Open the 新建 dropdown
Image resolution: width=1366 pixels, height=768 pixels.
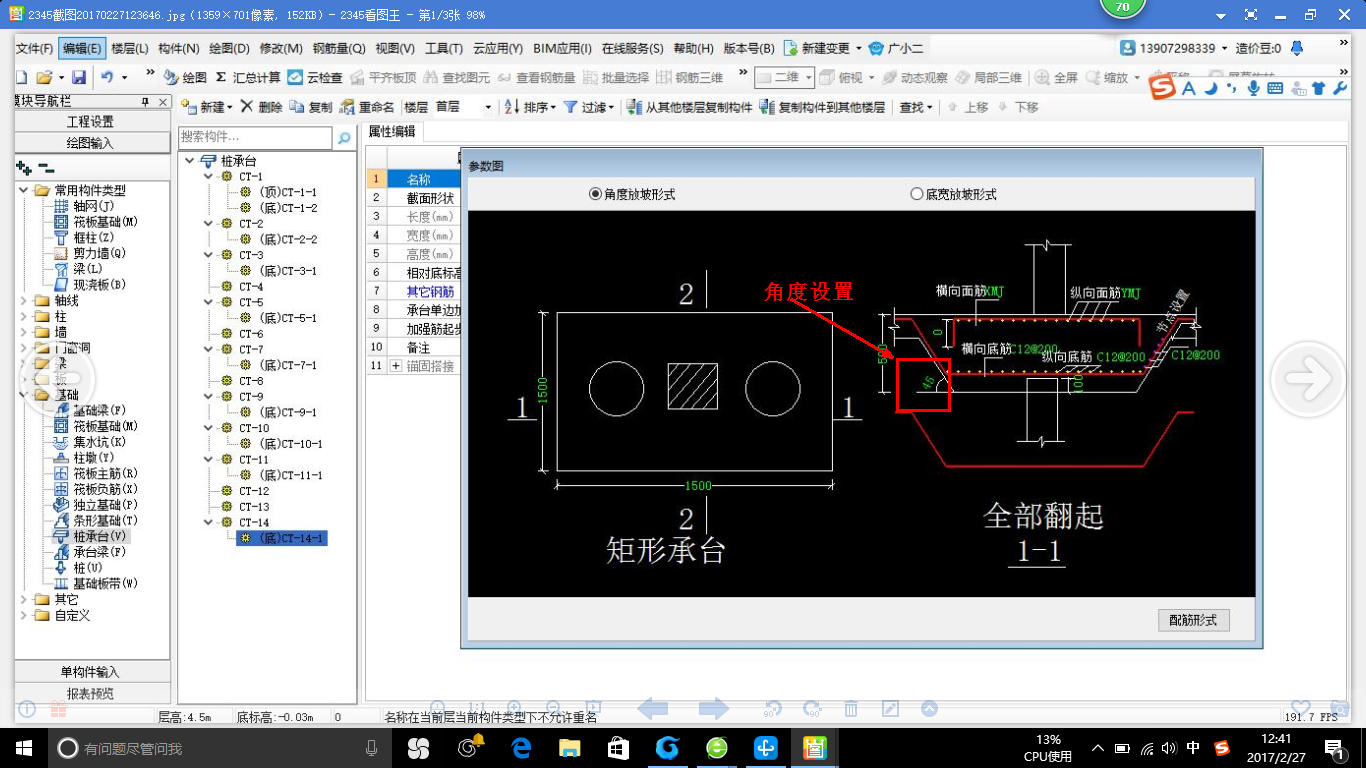[207, 107]
